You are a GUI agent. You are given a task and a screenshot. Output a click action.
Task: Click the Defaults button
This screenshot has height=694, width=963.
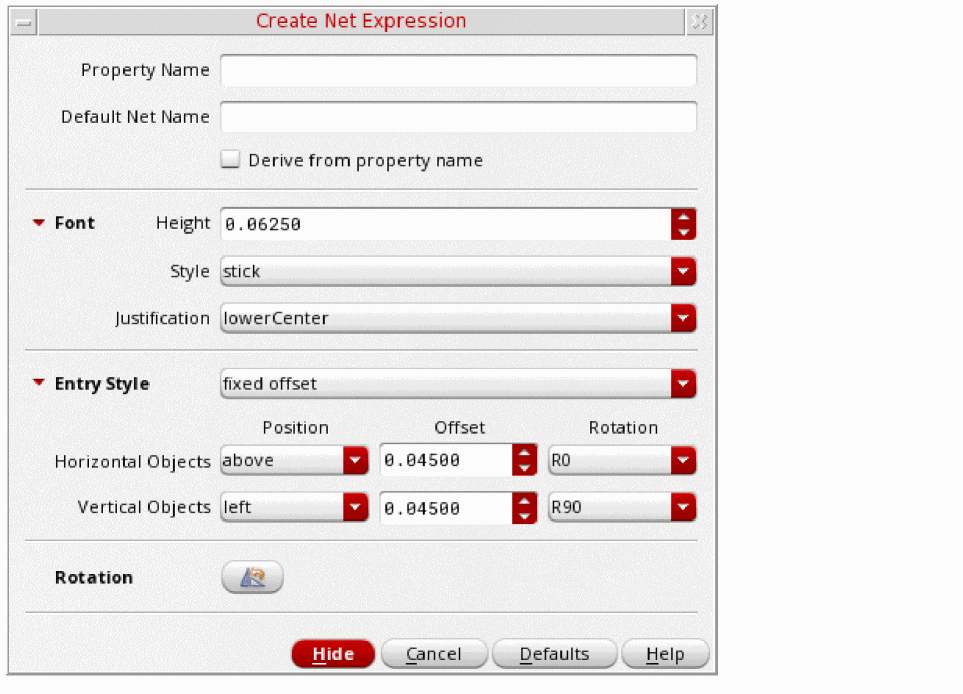coord(555,653)
